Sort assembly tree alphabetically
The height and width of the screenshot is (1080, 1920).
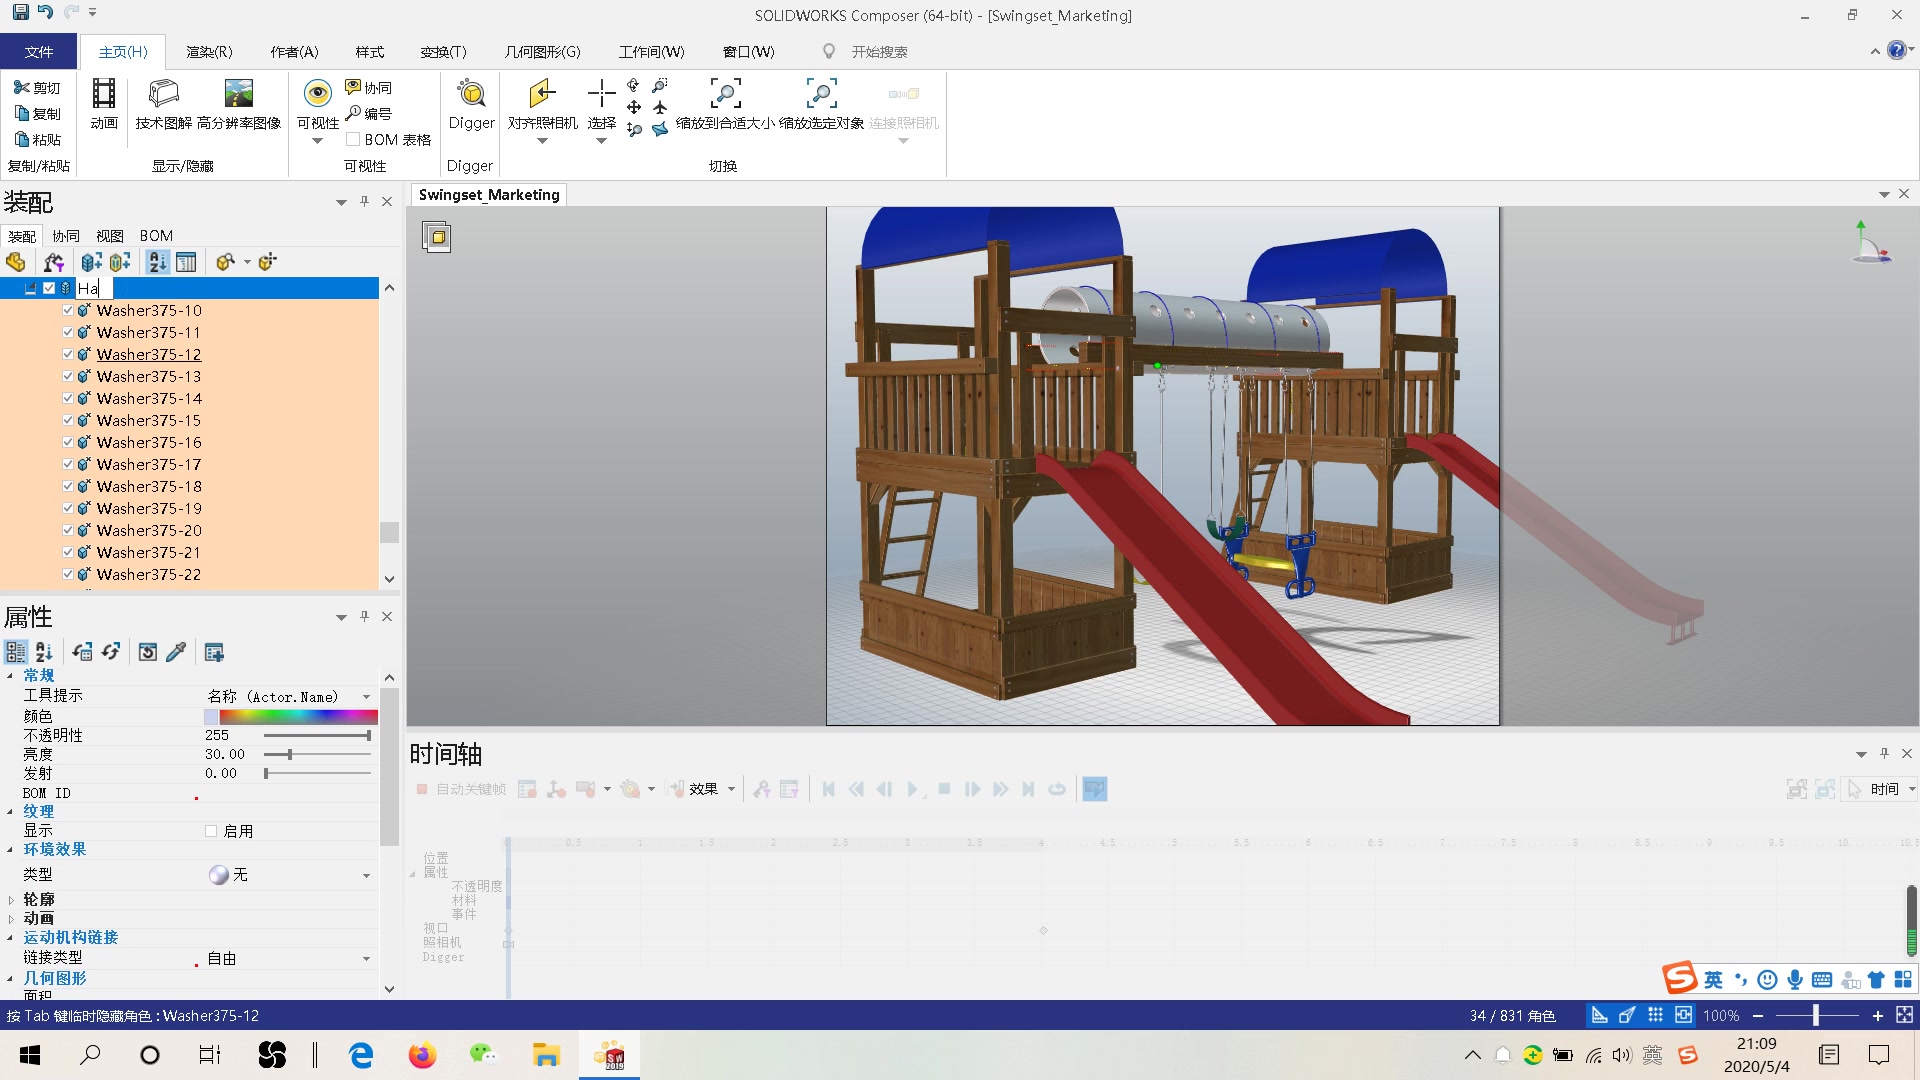pyautogui.click(x=157, y=261)
